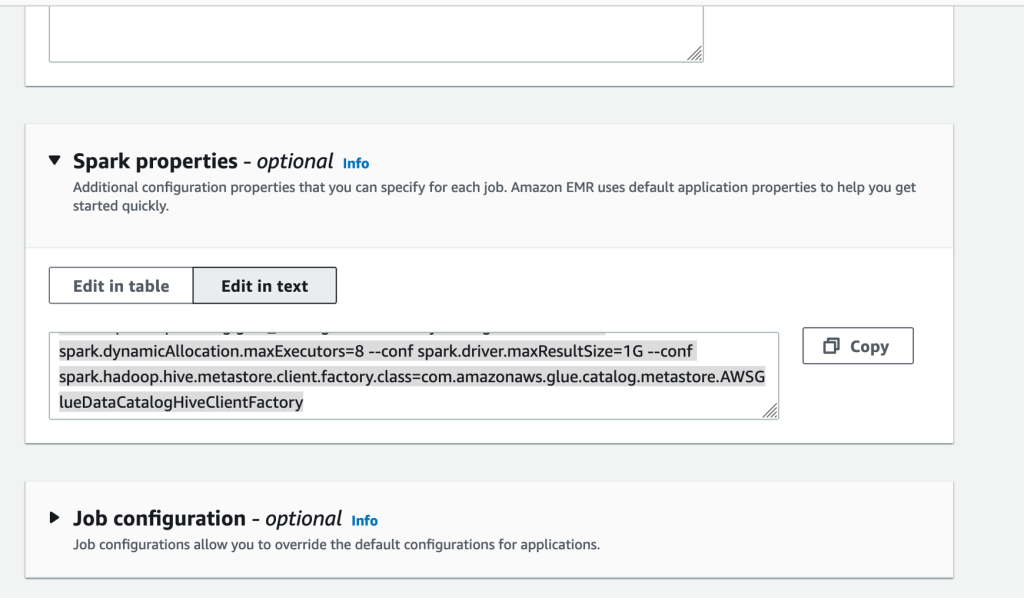Select the Edit in text tab
Screen dimensions: 1024x598
(264, 285)
